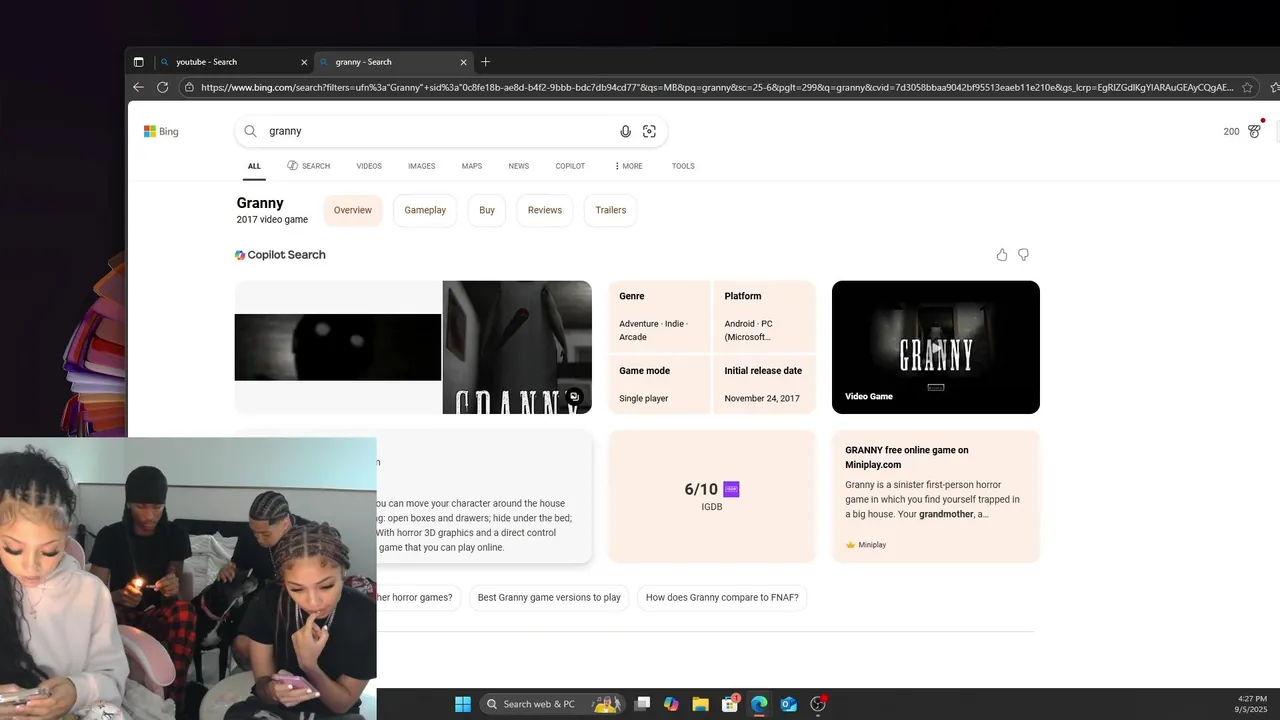Select the Overview pill
Screen dimensions: 1280x720
click(353, 210)
